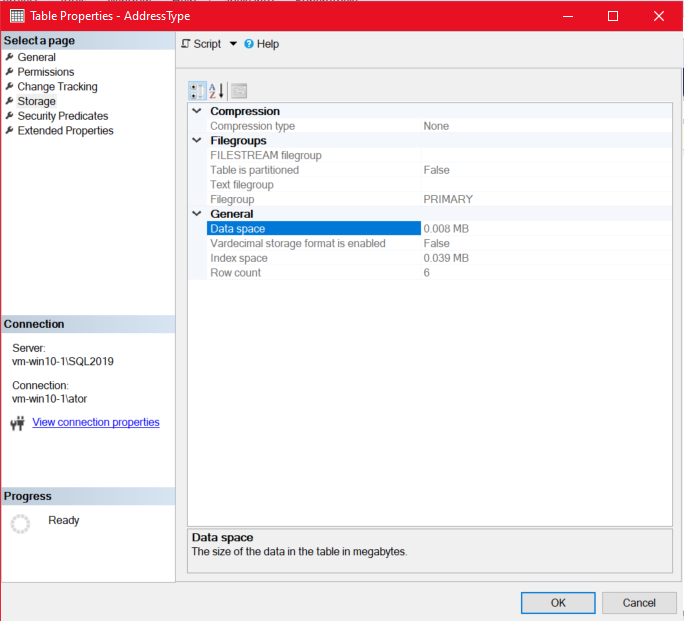Image resolution: width=684 pixels, height=621 pixels.
Task: Click the Script button label
Action: 207,44
